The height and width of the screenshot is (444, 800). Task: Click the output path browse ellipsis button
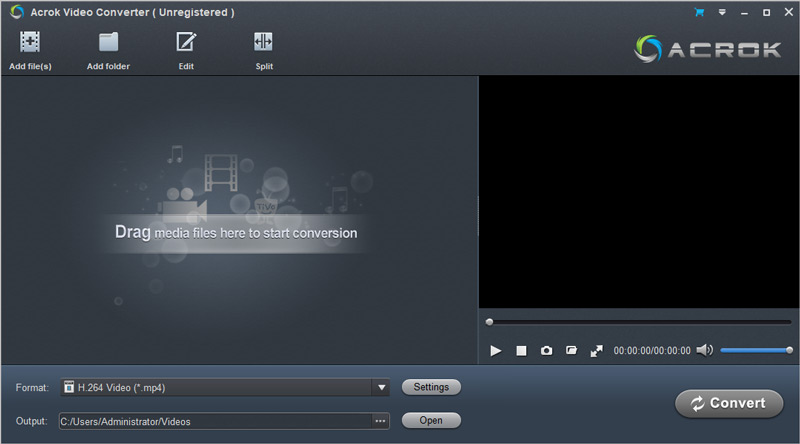[x=380, y=421]
